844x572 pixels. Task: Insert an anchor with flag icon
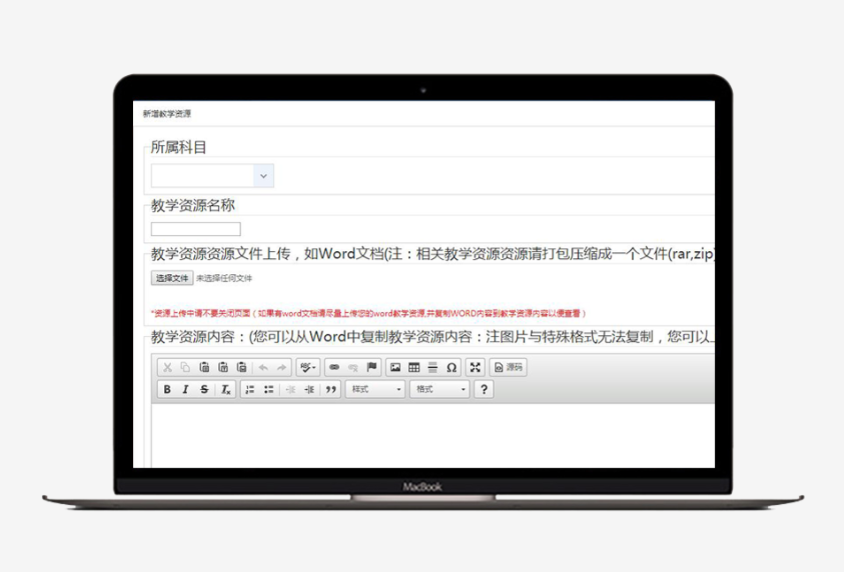371,368
